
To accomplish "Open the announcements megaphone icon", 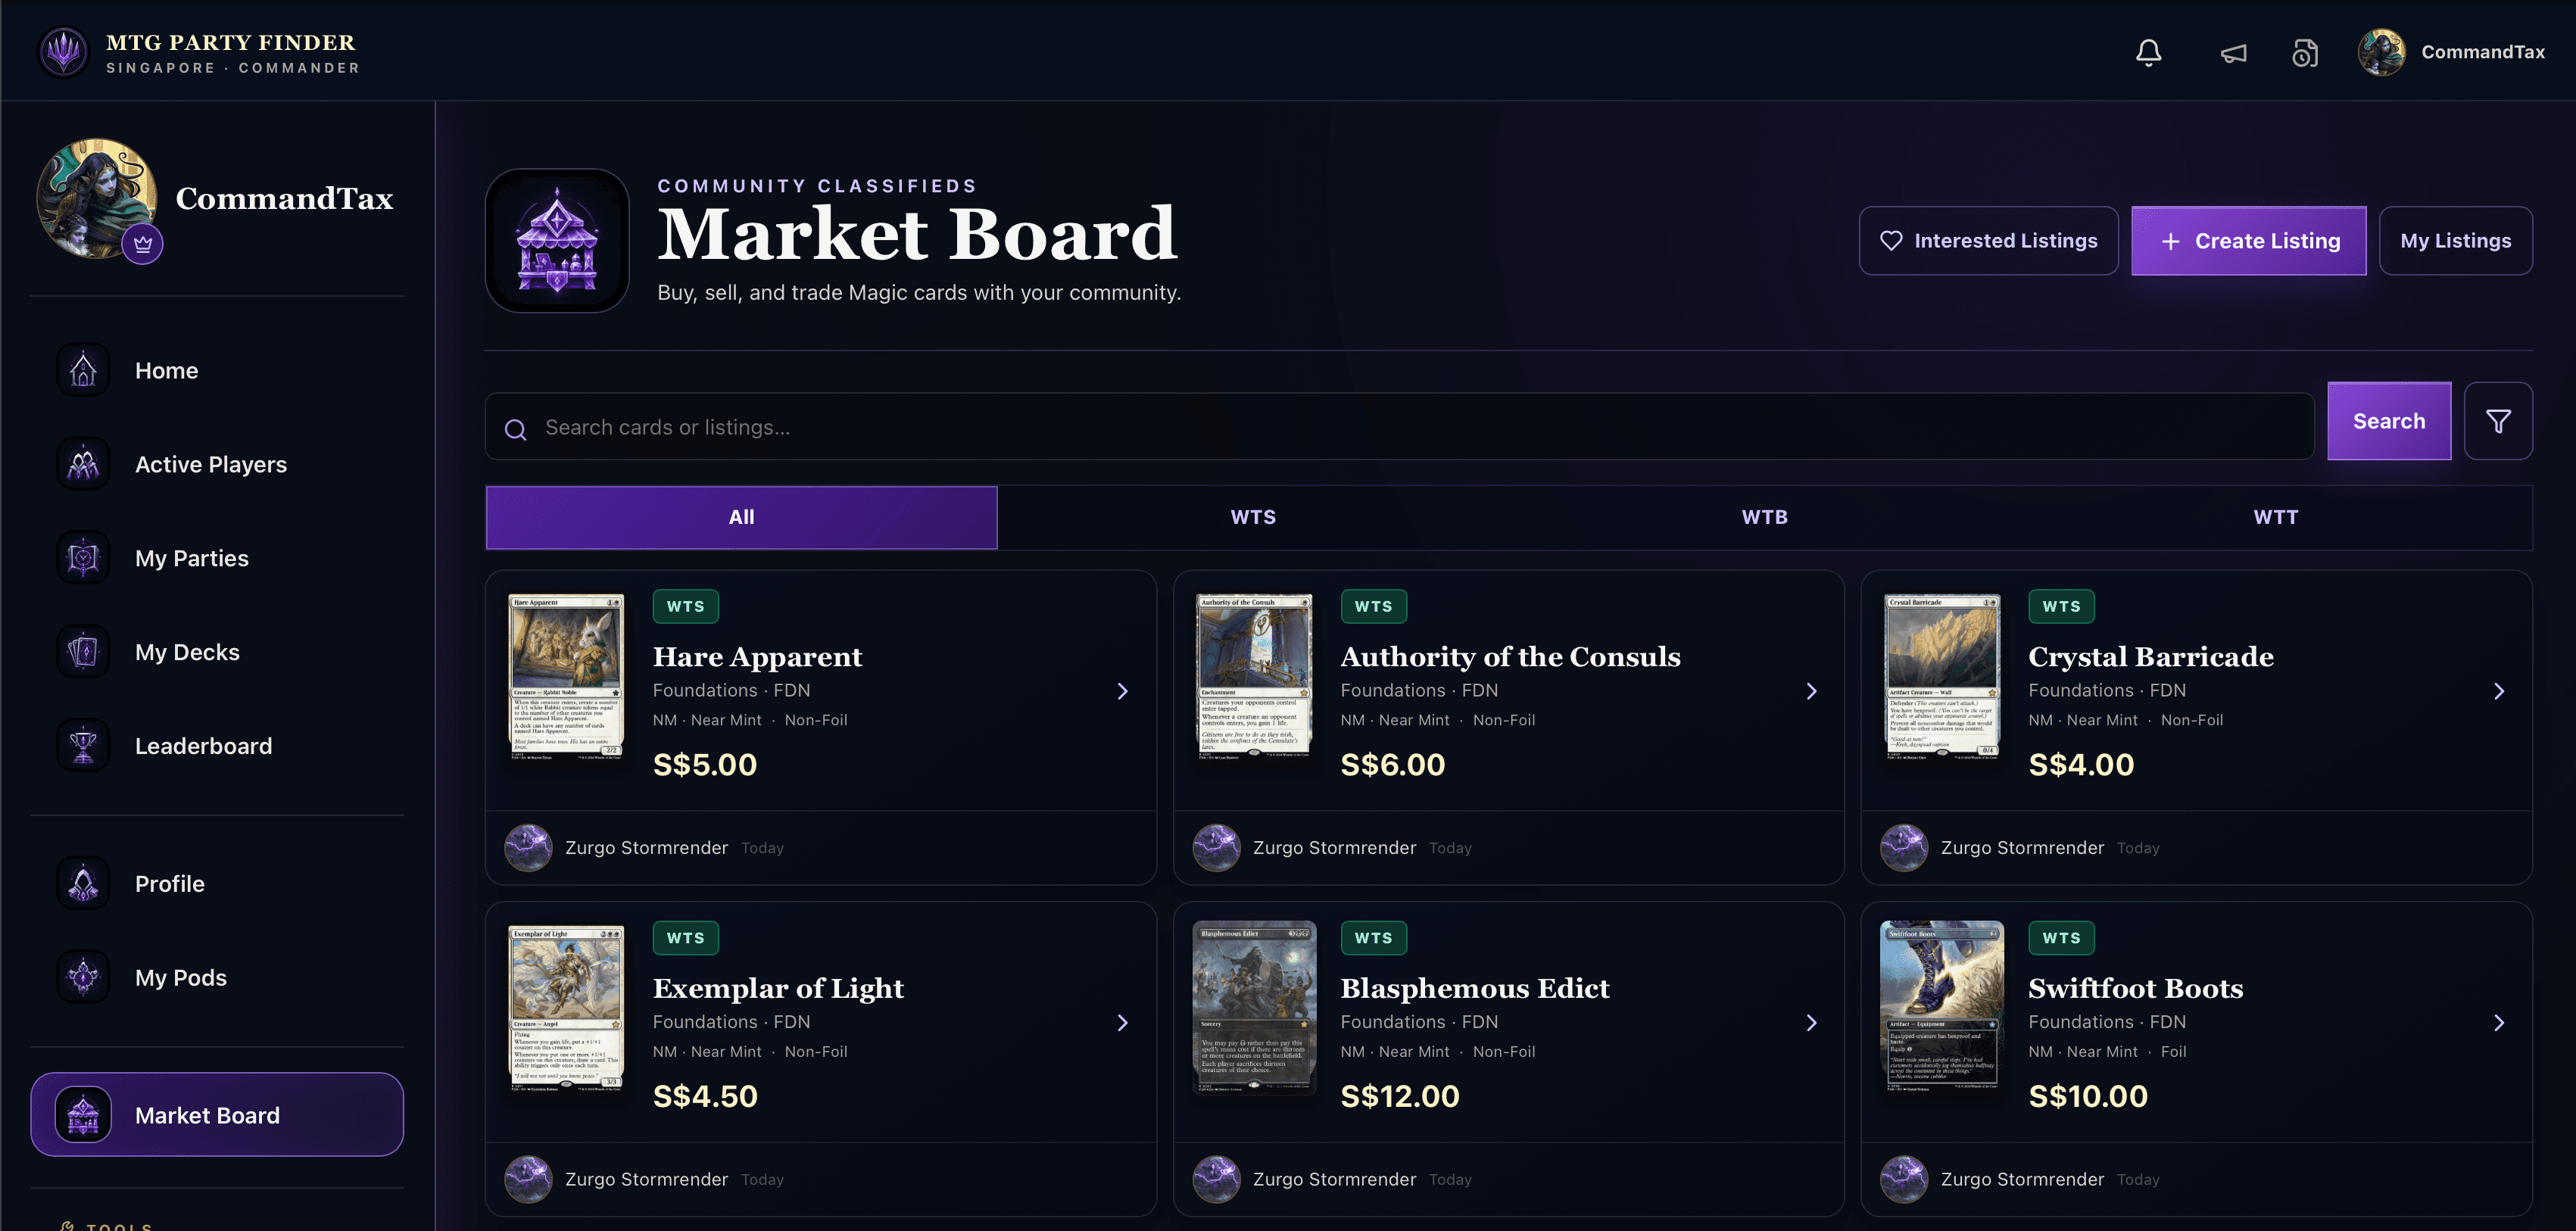I will (2233, 53).
